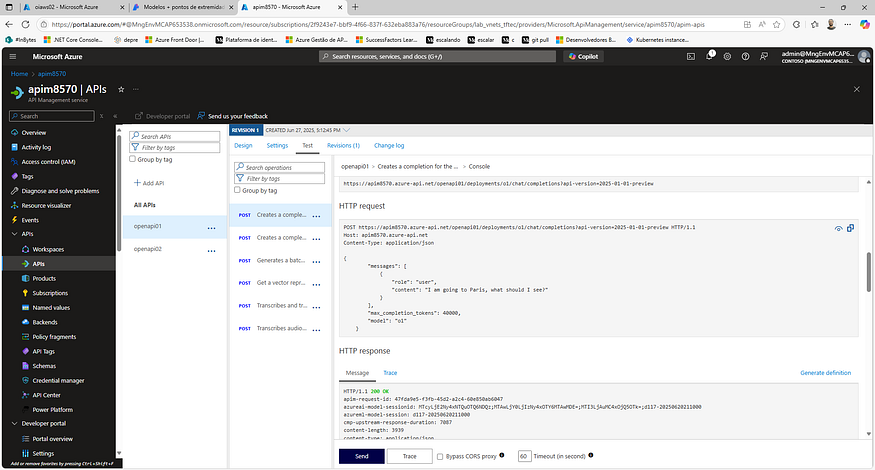Click the top bar feedback icon

(764, 56)
